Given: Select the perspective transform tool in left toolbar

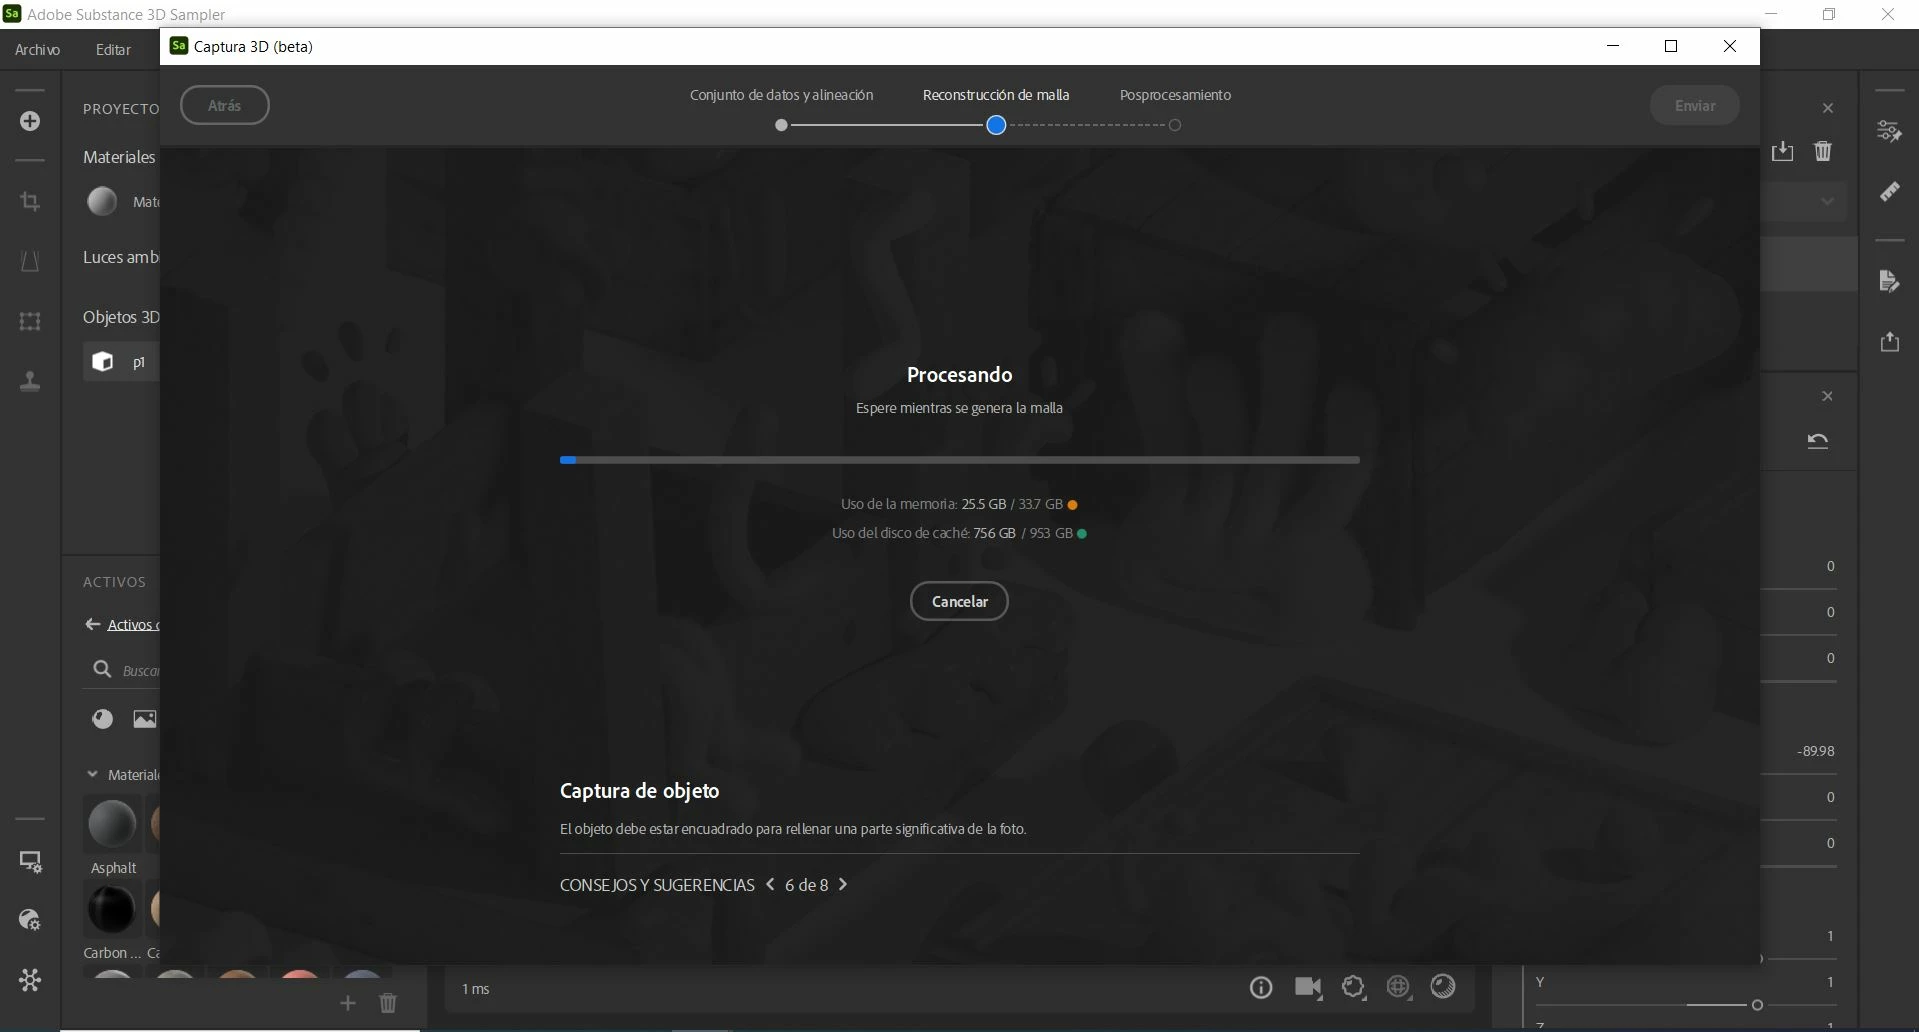Looking at the screenshot, I should point(30,262).
